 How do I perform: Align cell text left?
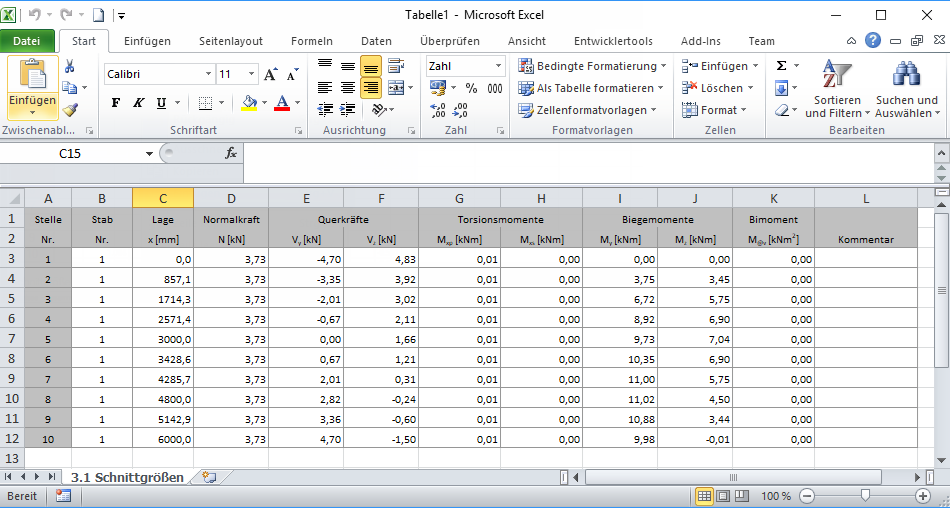coord(325,88)
